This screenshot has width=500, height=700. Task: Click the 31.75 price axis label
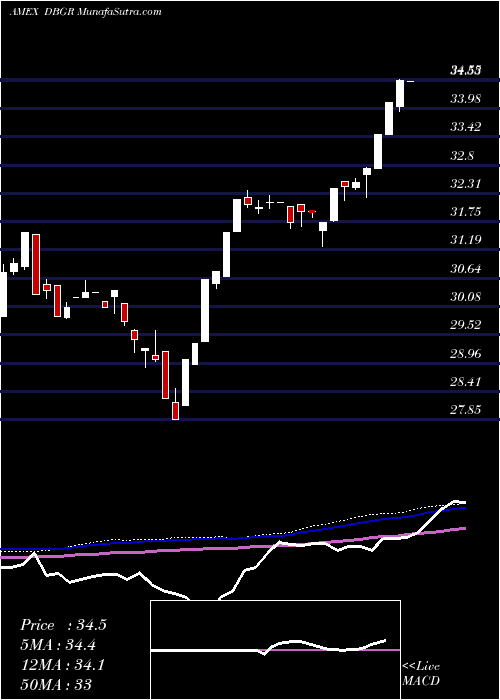point(466,212)
